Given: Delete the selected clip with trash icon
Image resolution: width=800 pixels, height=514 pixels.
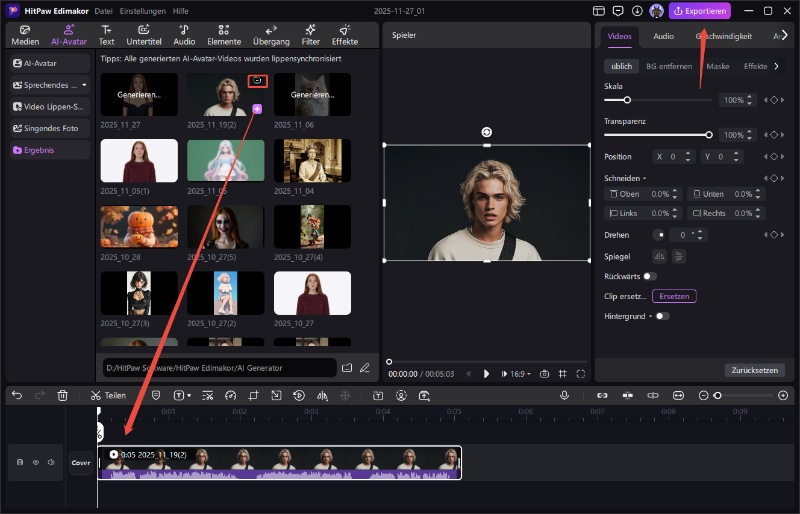Looking at the screenshot, I should pos(62,395).
